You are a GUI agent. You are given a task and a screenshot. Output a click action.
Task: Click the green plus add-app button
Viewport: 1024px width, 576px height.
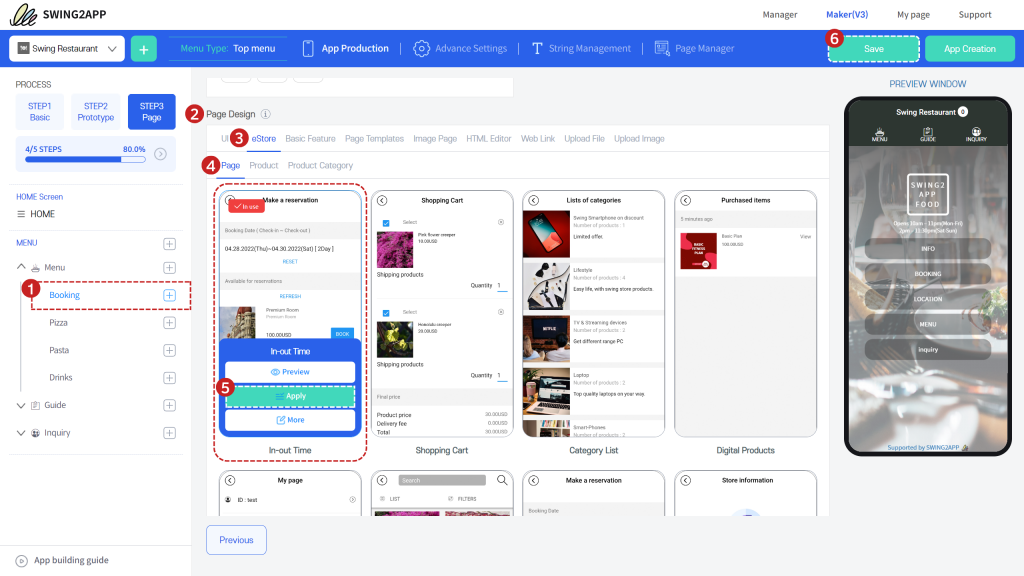point(144,49)
